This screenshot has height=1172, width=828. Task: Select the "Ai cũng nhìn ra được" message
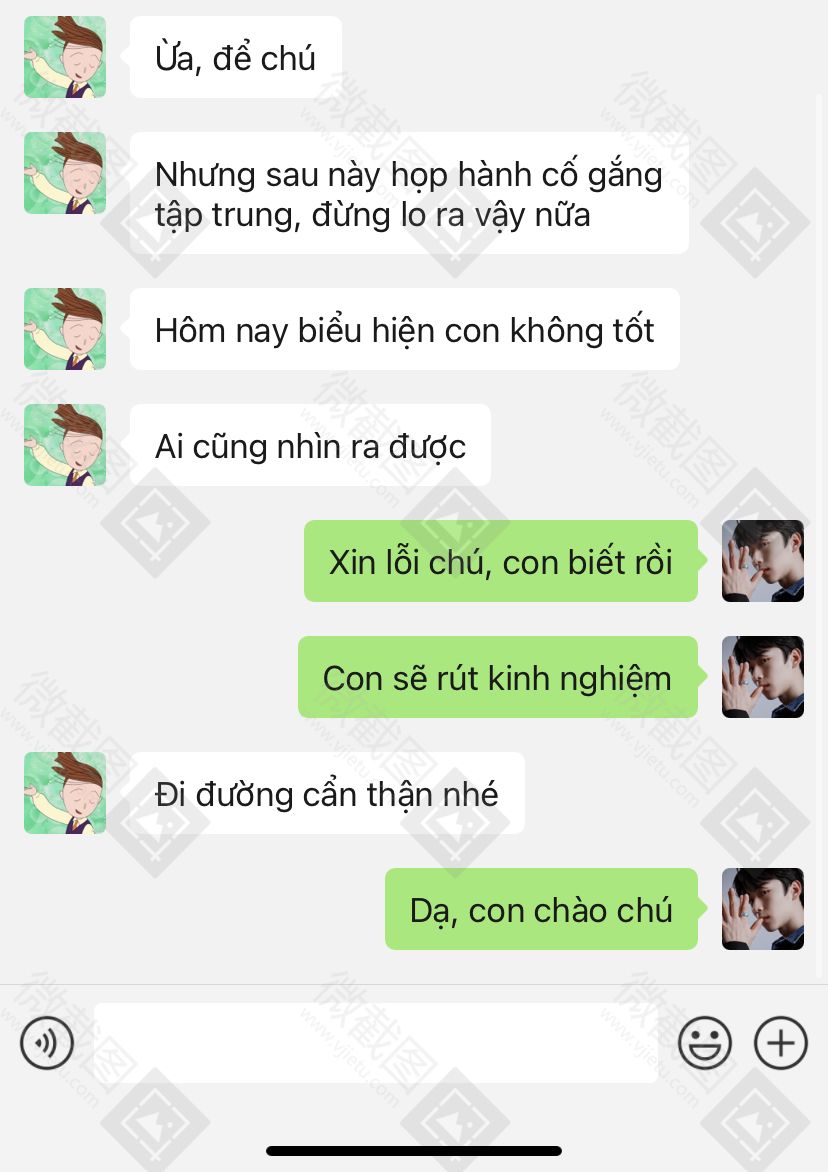click(310, 445)
